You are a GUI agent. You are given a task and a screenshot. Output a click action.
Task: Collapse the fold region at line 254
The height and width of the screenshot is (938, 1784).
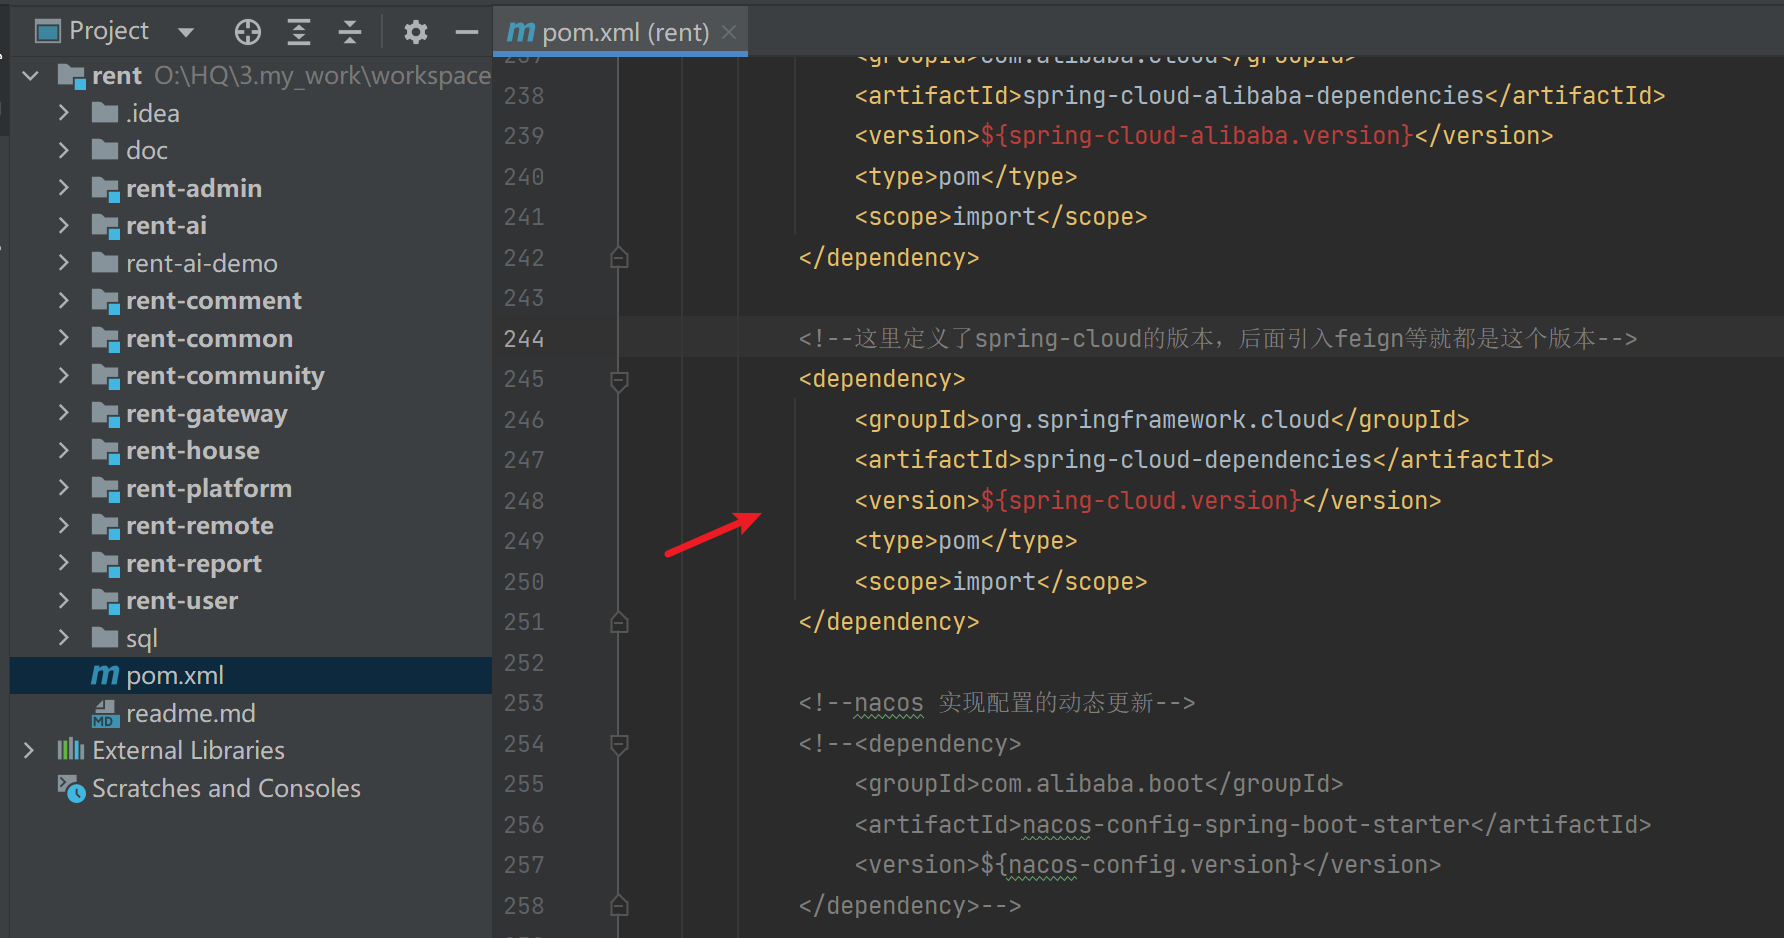point(619,744)
